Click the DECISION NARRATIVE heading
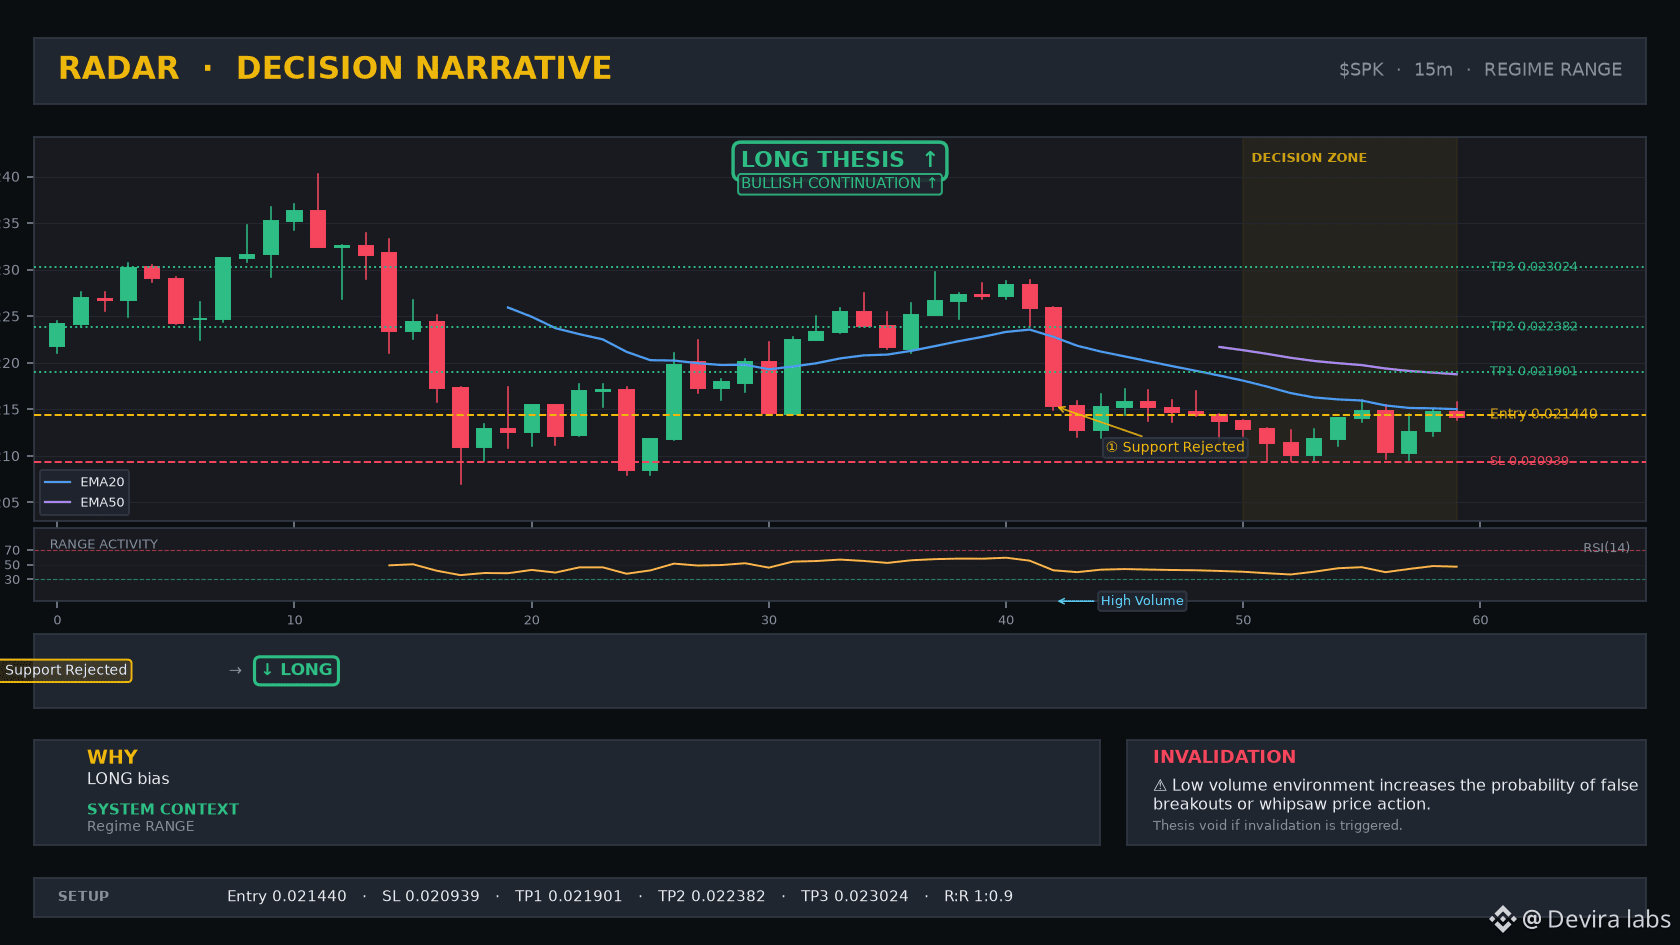 [424, 68]
